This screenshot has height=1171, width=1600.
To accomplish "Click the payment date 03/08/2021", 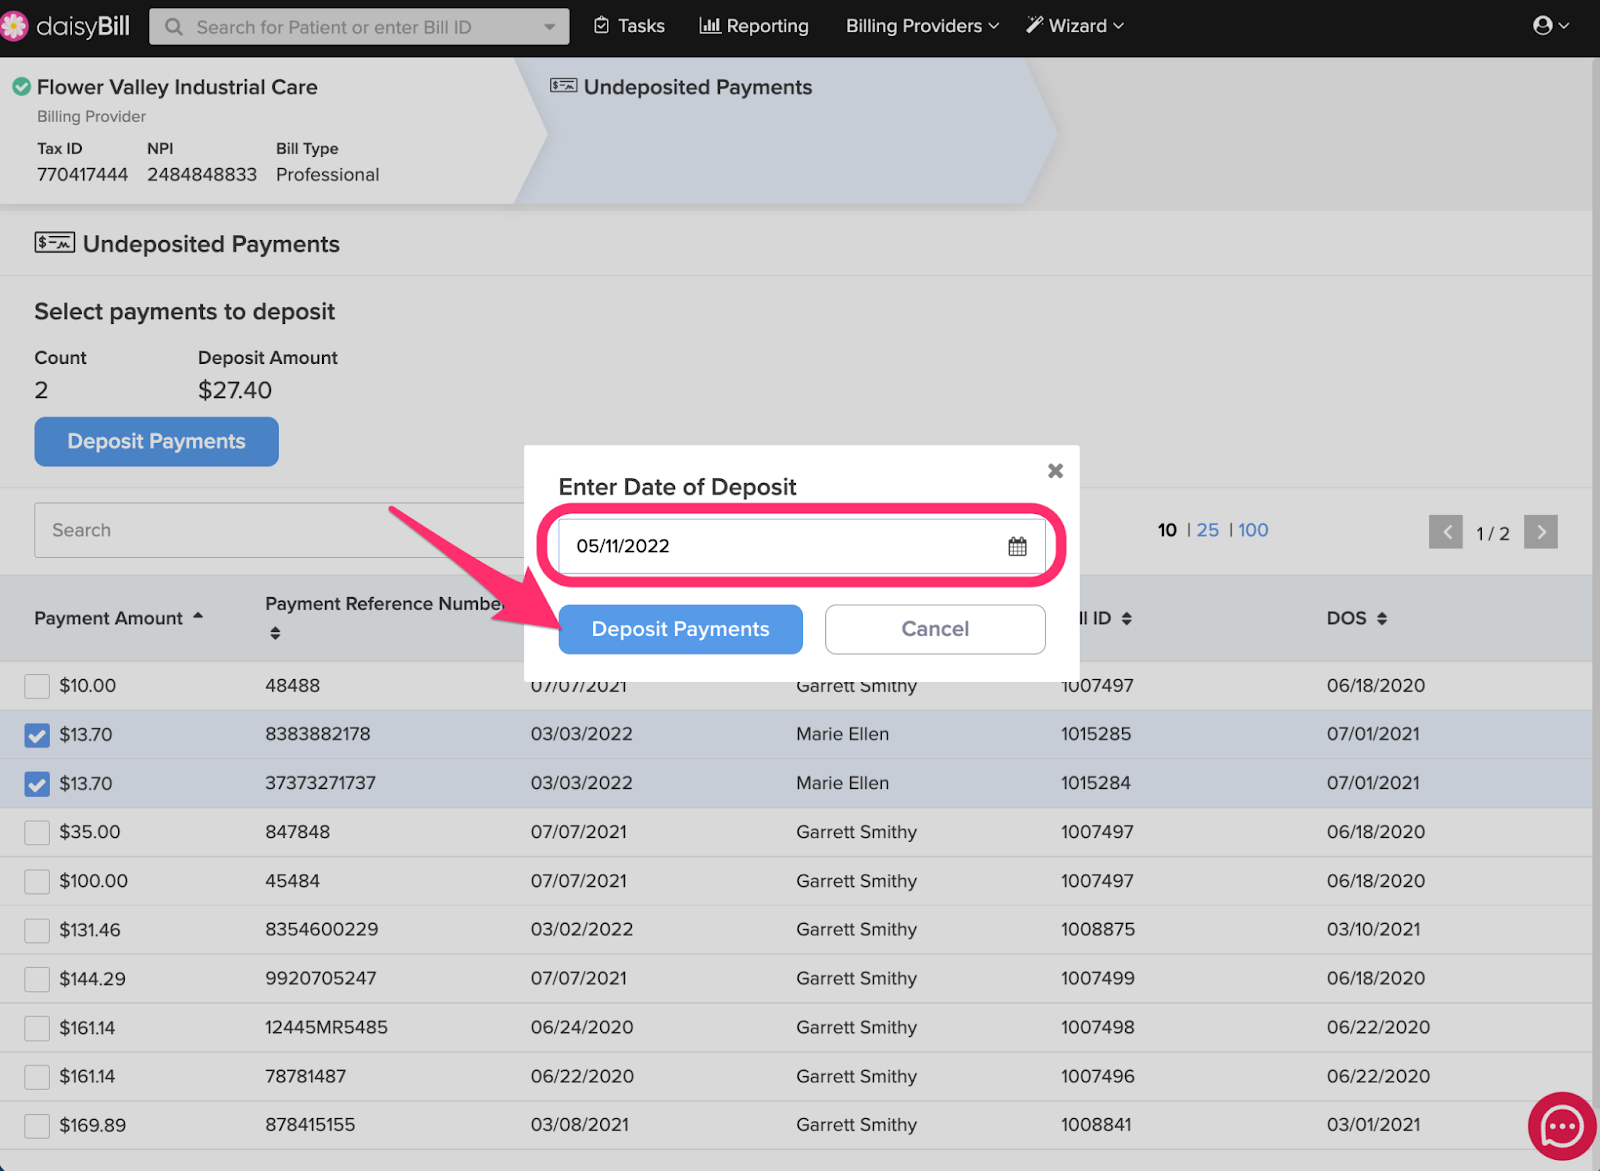I will point(580,1125).
